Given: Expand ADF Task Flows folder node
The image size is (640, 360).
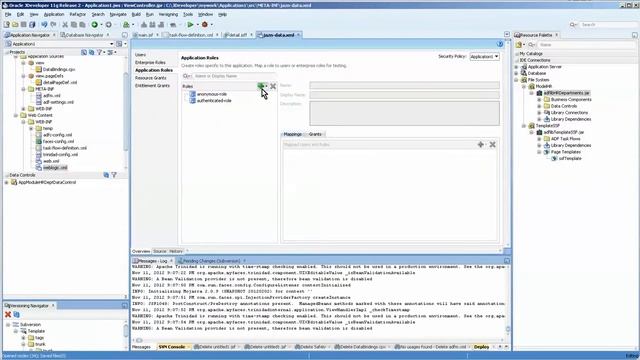Looking at the screenshot, I should point(539,139).
